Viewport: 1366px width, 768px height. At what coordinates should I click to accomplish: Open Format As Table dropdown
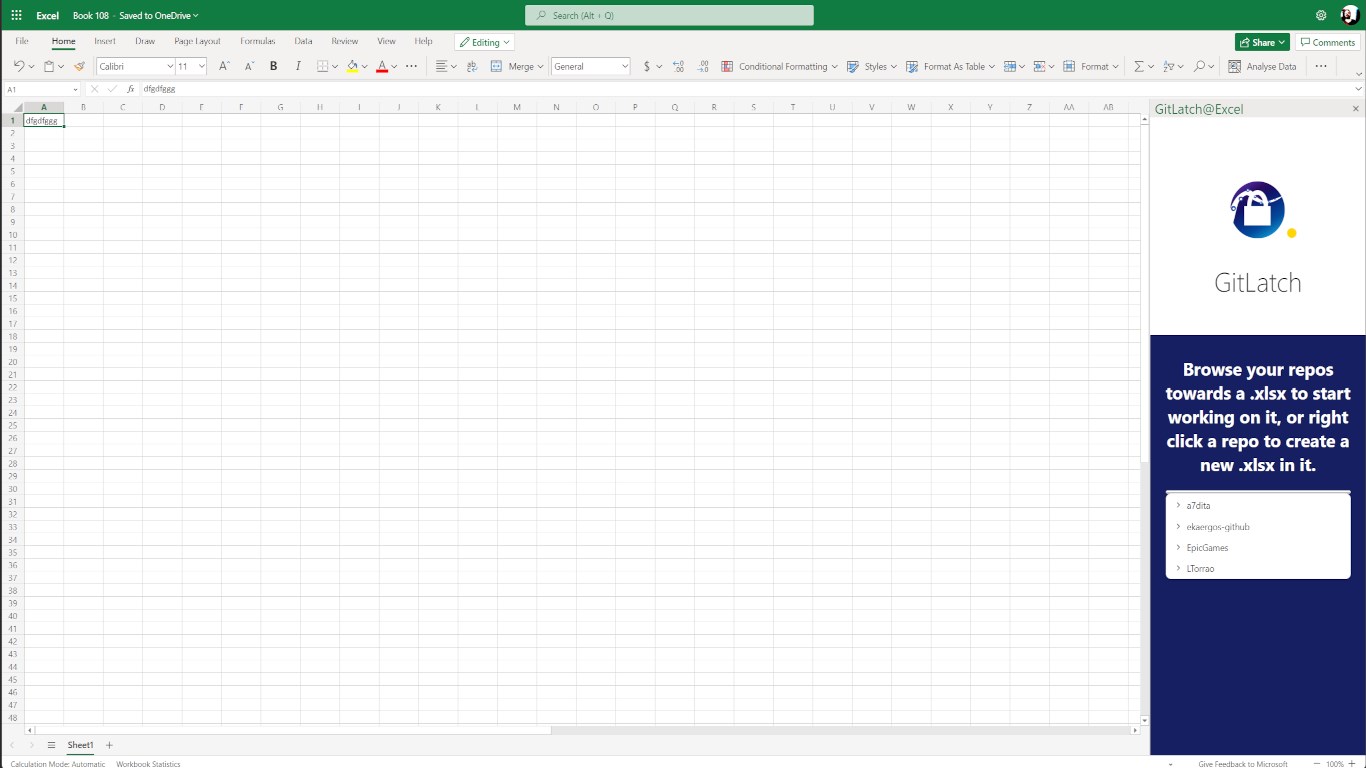(951, 66)
